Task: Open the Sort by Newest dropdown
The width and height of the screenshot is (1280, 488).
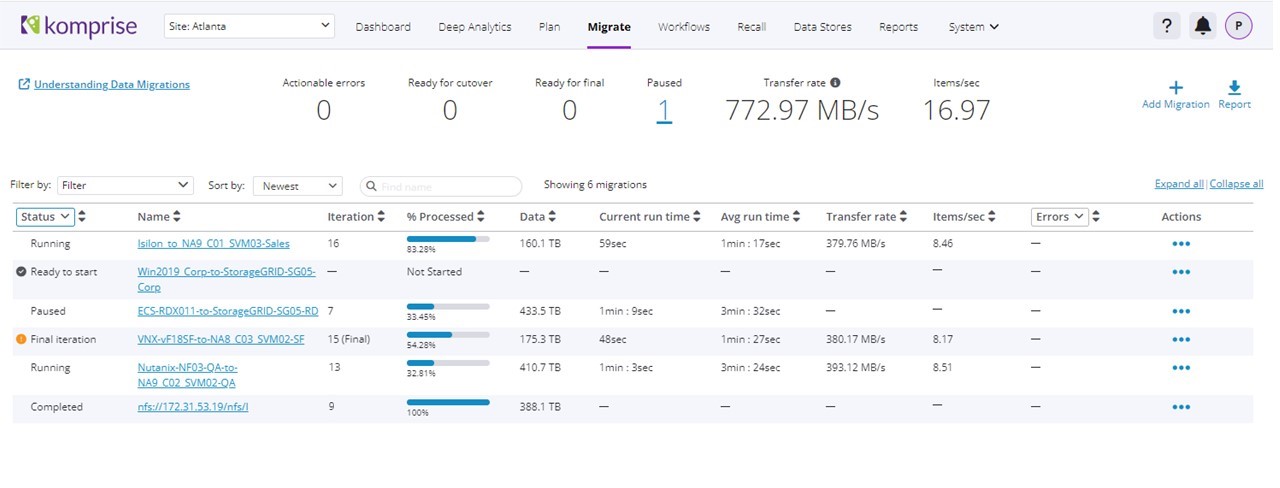Action: coord(298,186)
